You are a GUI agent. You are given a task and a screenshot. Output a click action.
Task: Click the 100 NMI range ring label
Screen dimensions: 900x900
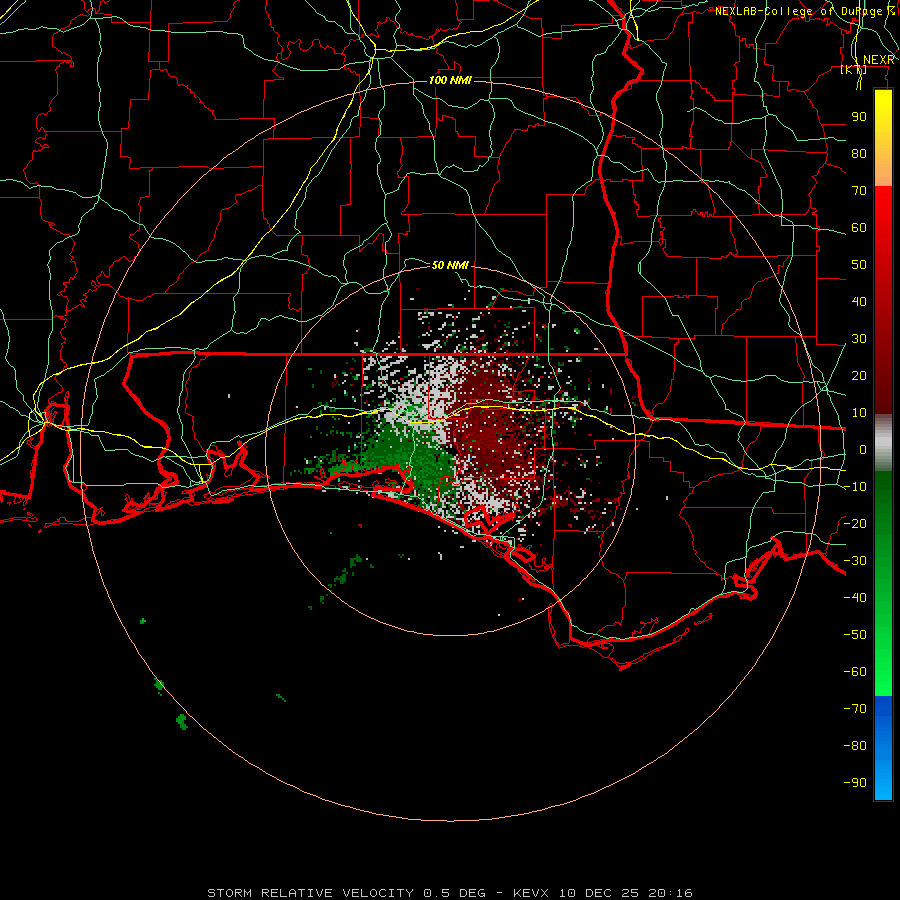[450, 80]
